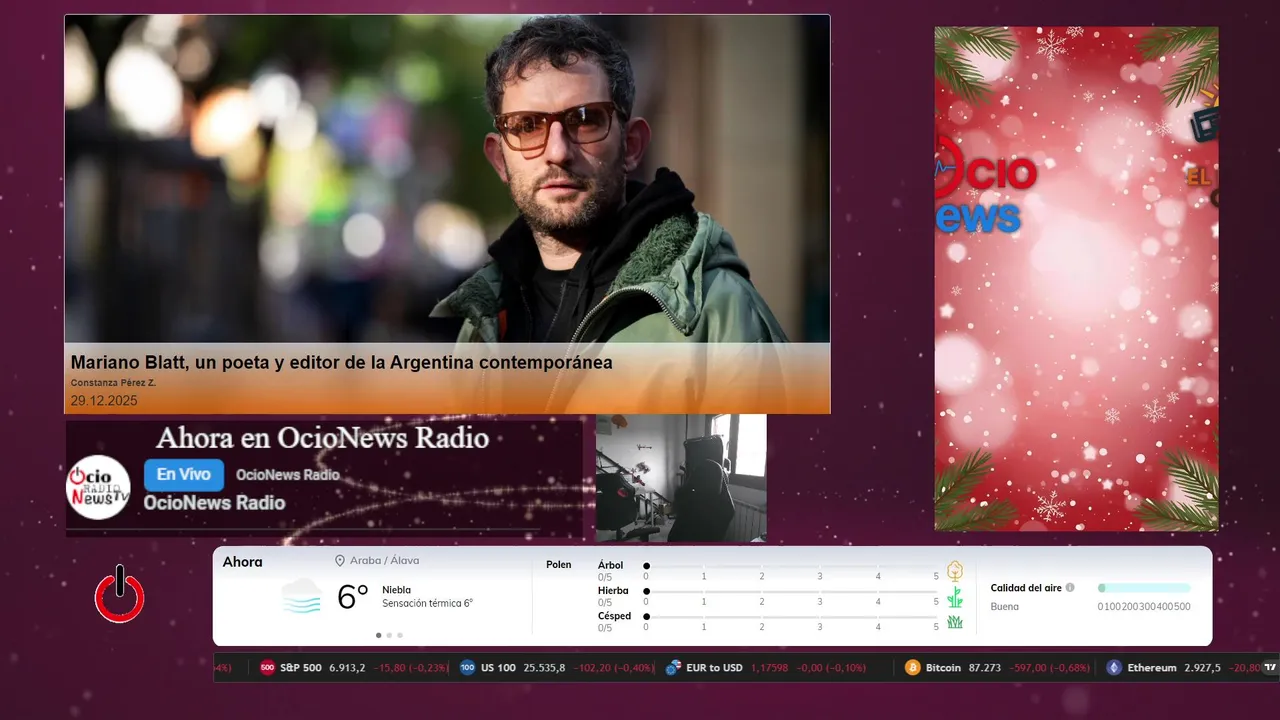The height and width of the screenshot is (720, 1280).
Task: Click the OcioNews Radio TV logo
Action: click(x=98, y=487)
